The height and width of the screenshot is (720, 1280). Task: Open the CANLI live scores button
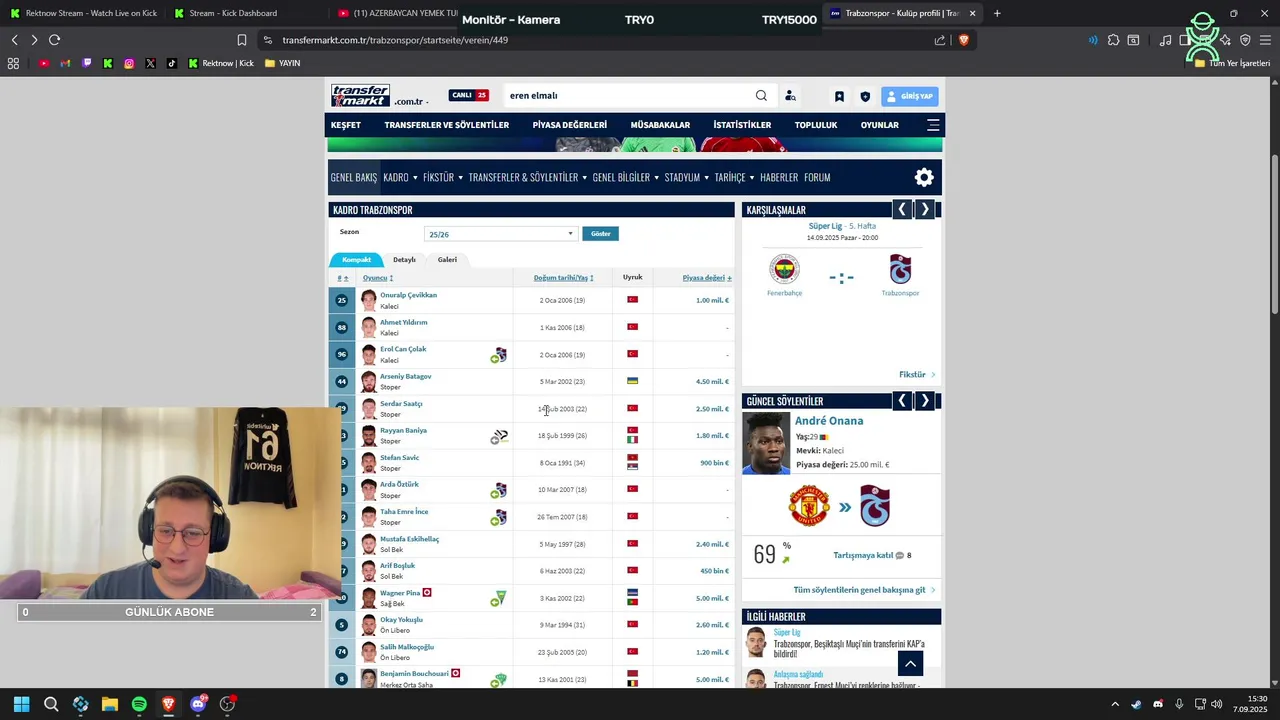click(x=468, y=95)
